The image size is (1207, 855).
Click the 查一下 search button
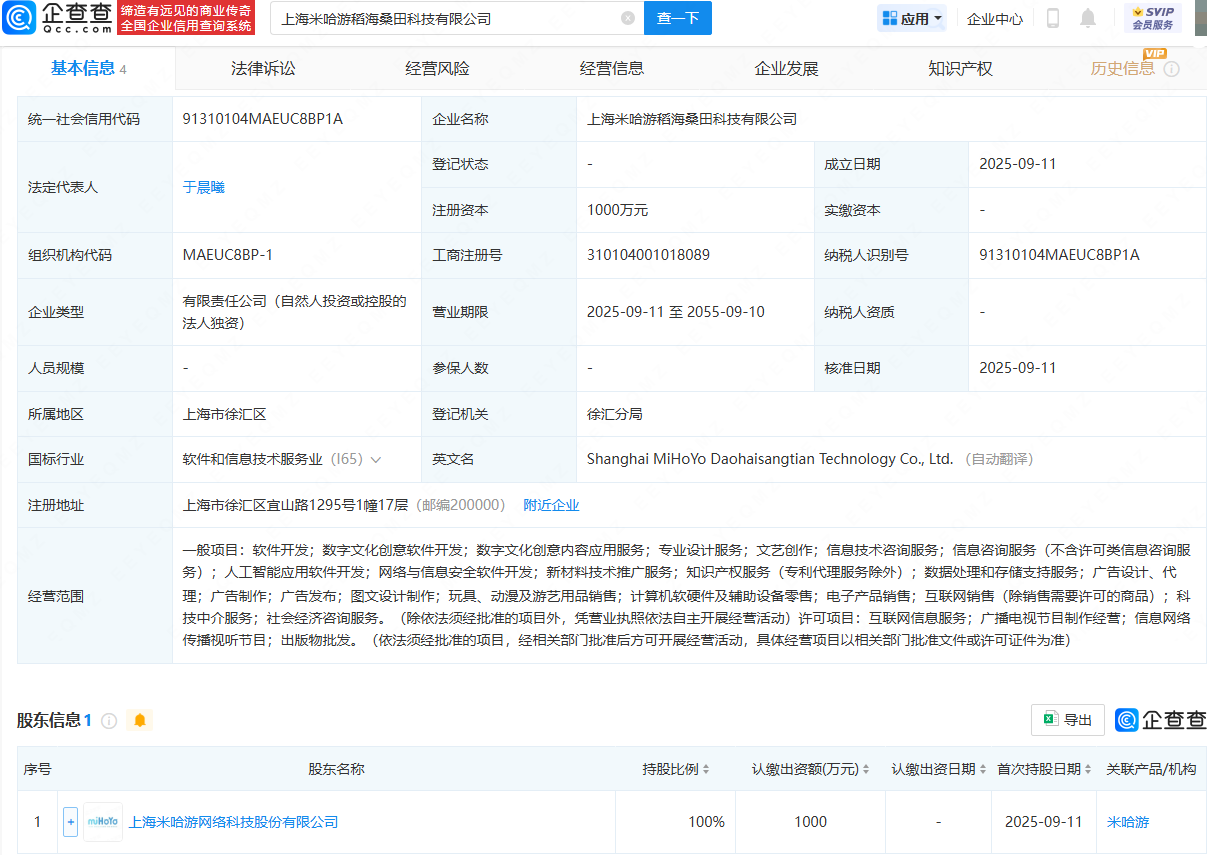(x=677, y=18)
